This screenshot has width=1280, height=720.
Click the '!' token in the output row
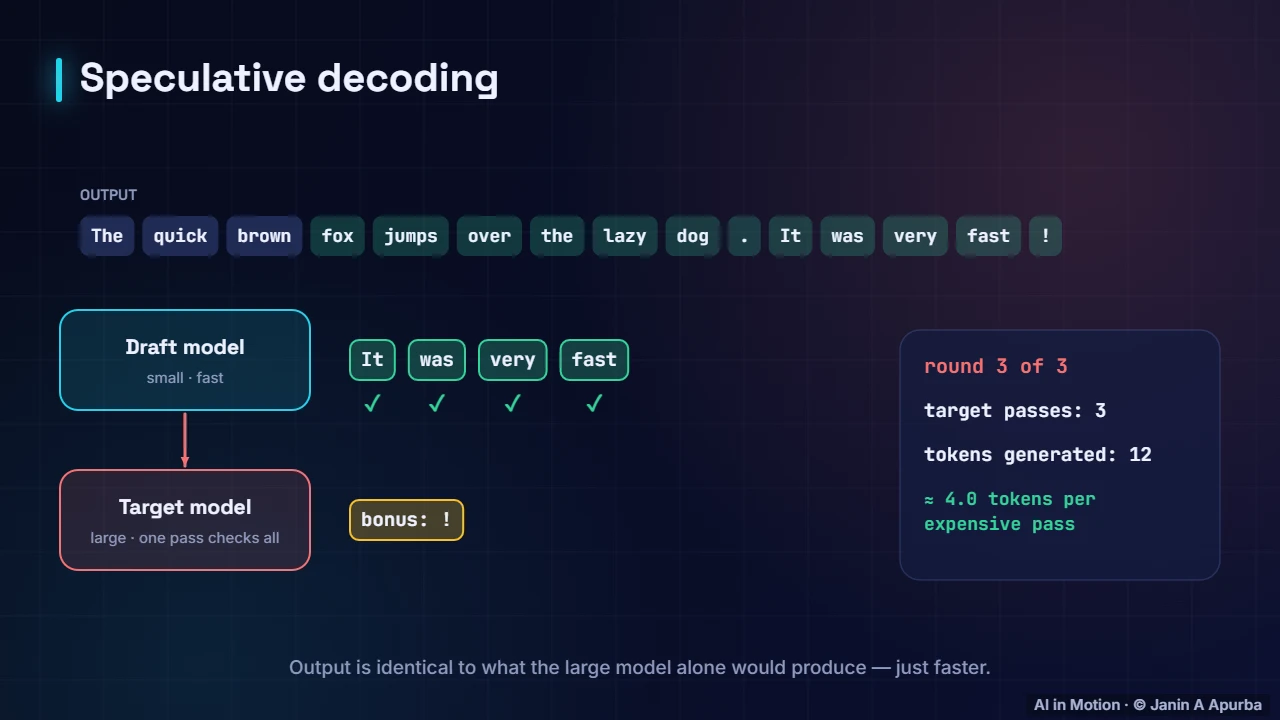click(1045, 236)
